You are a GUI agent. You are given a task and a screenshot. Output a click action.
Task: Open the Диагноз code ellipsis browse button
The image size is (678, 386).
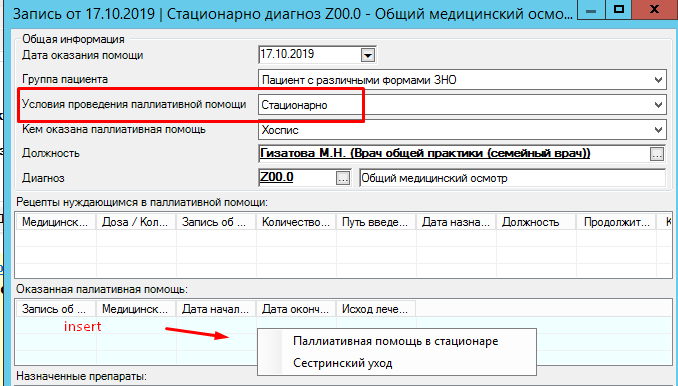(x=343, y=178)
